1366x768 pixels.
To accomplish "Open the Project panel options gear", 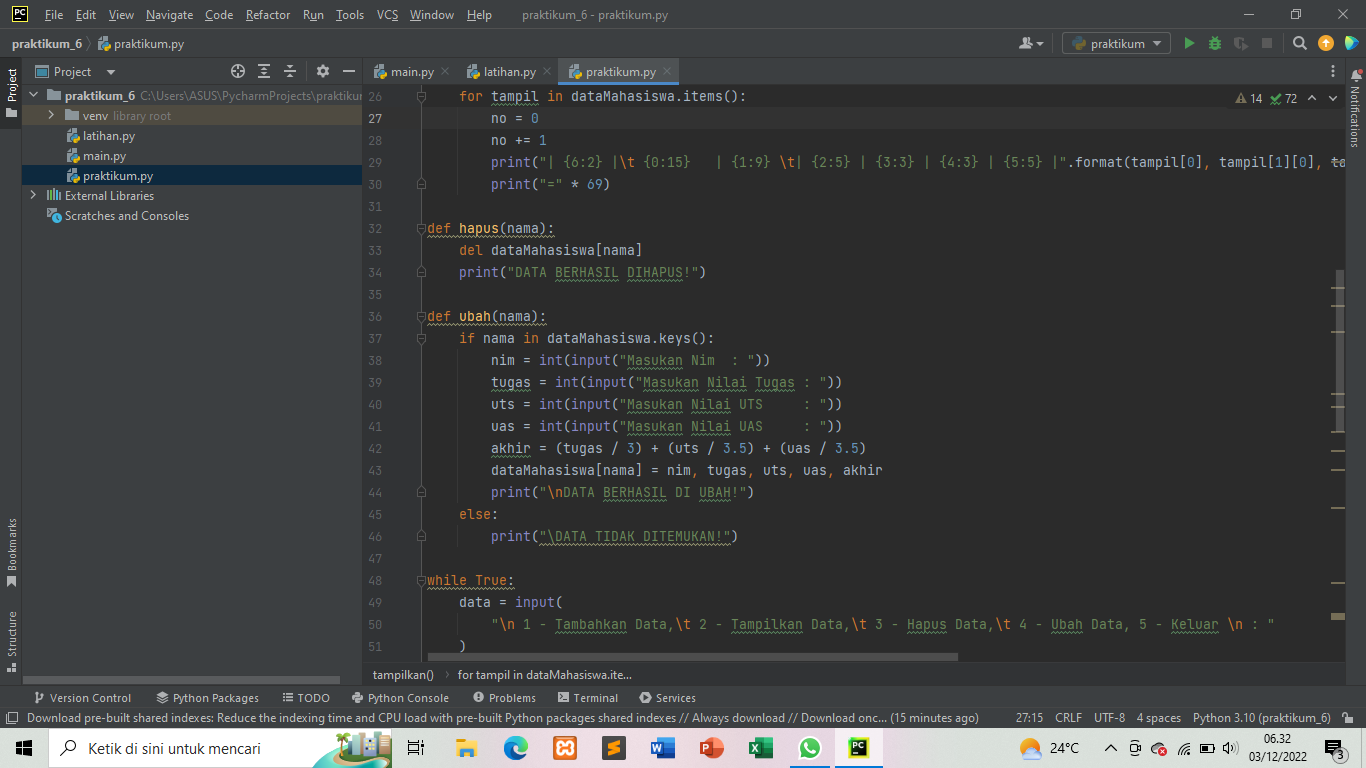I will pos(321,71).
